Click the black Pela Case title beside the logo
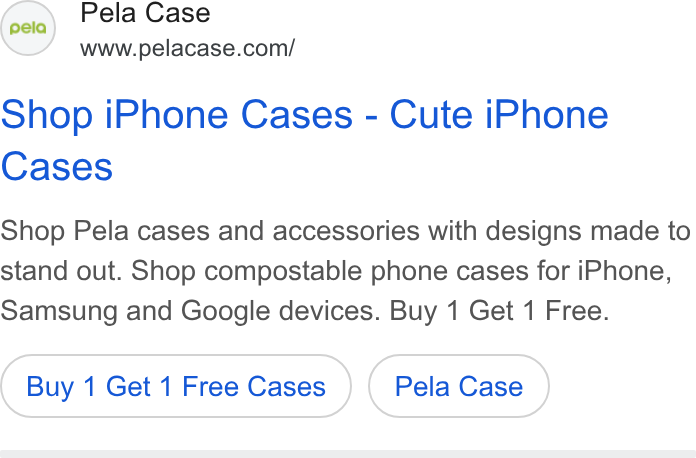 pyautogui.click(x=145, y=13)
